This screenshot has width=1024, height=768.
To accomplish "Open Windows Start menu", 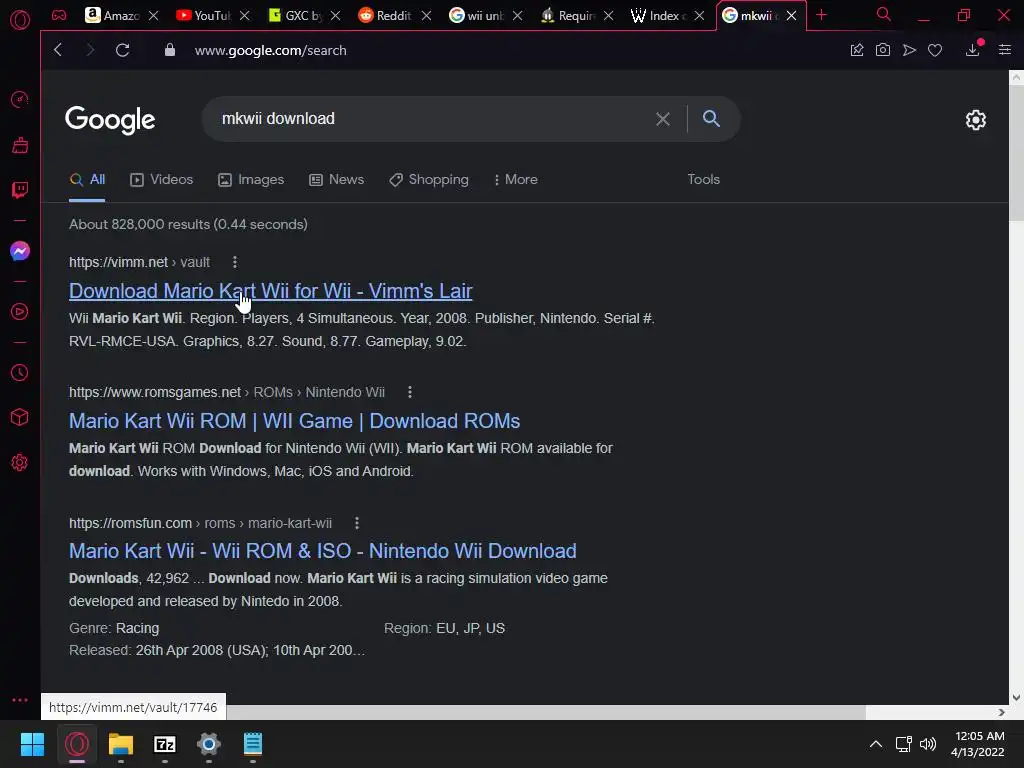I will pos(32,744).
